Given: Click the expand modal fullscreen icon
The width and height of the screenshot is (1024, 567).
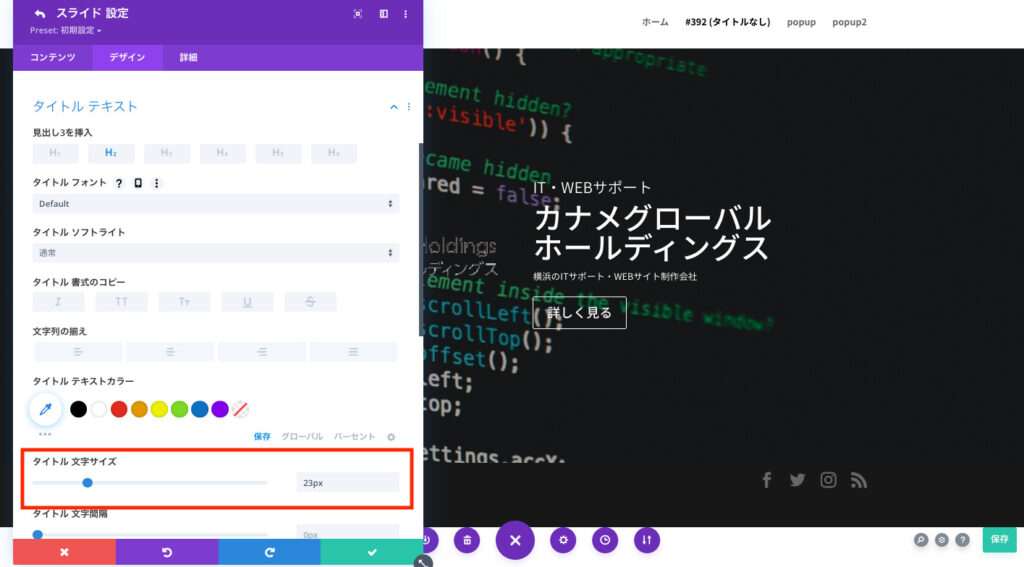Looking at the screenshot, I should (x=358, y=14).
